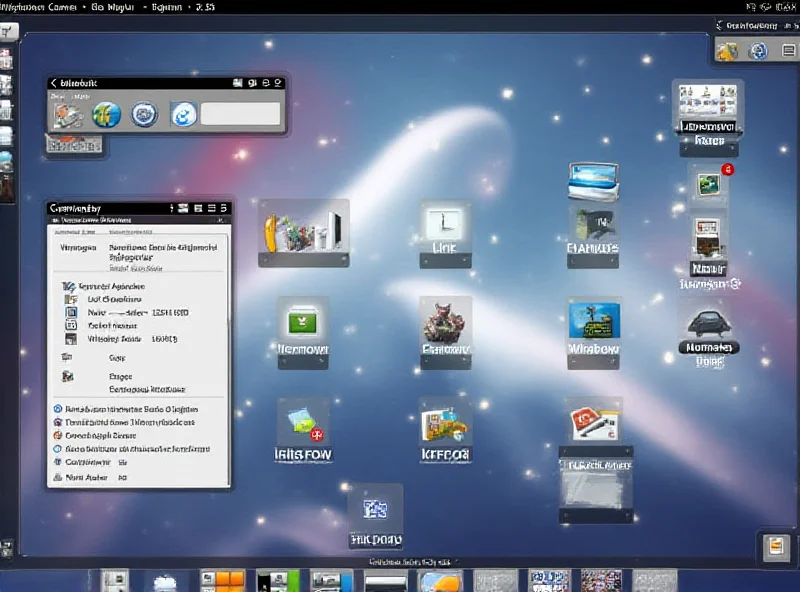The width and height of the screenshot is (800, 592).
Task: Click the dock thumbnail with blue edge
Action: pos(332,582)
